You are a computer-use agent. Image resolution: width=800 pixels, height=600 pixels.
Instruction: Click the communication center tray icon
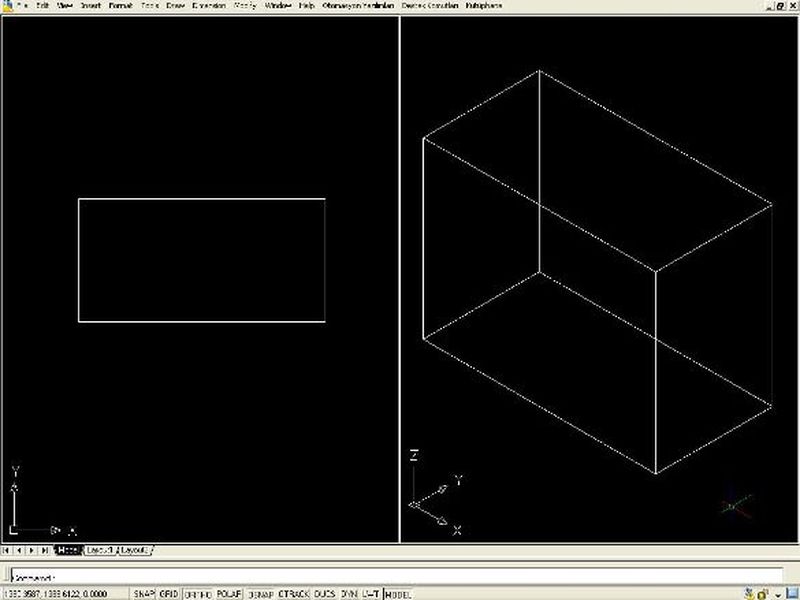point(748,593)
